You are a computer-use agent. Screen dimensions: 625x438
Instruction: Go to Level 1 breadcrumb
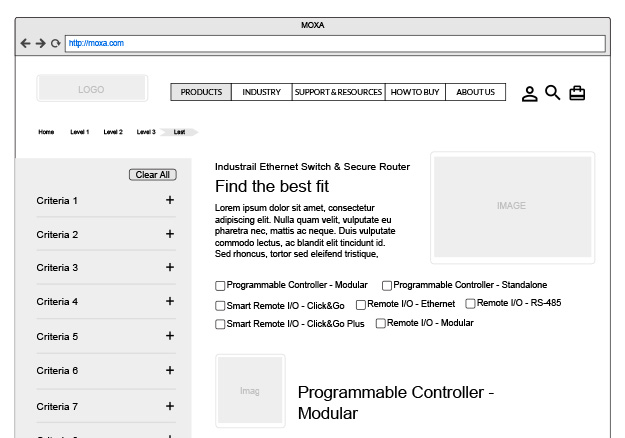[x=80, y=132]
